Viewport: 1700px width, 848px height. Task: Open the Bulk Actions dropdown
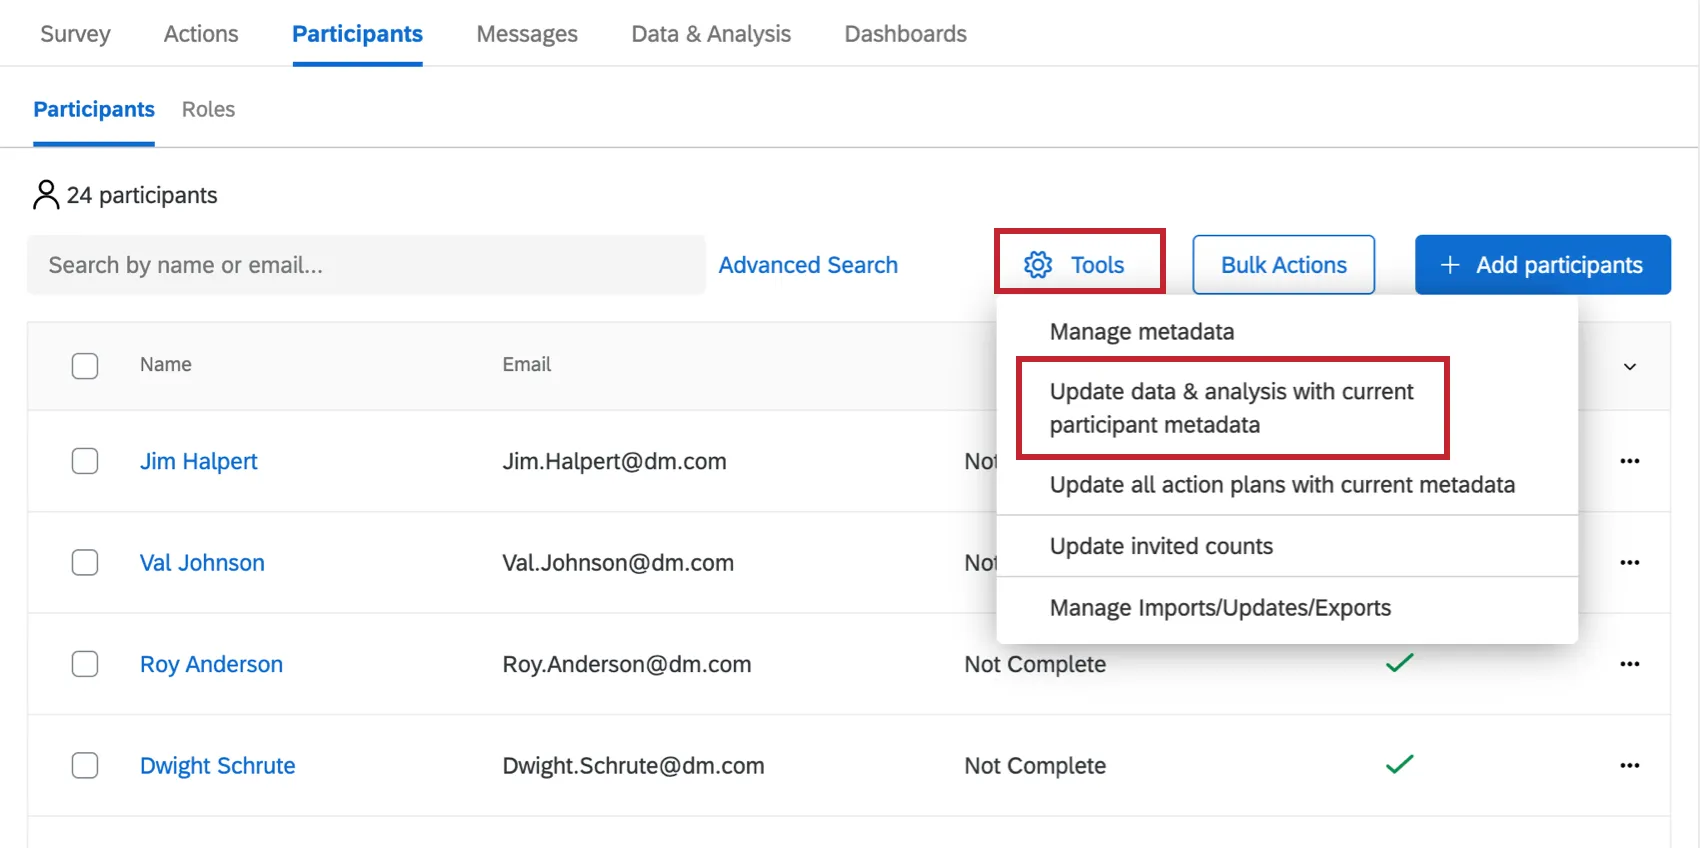point(1283,265)
